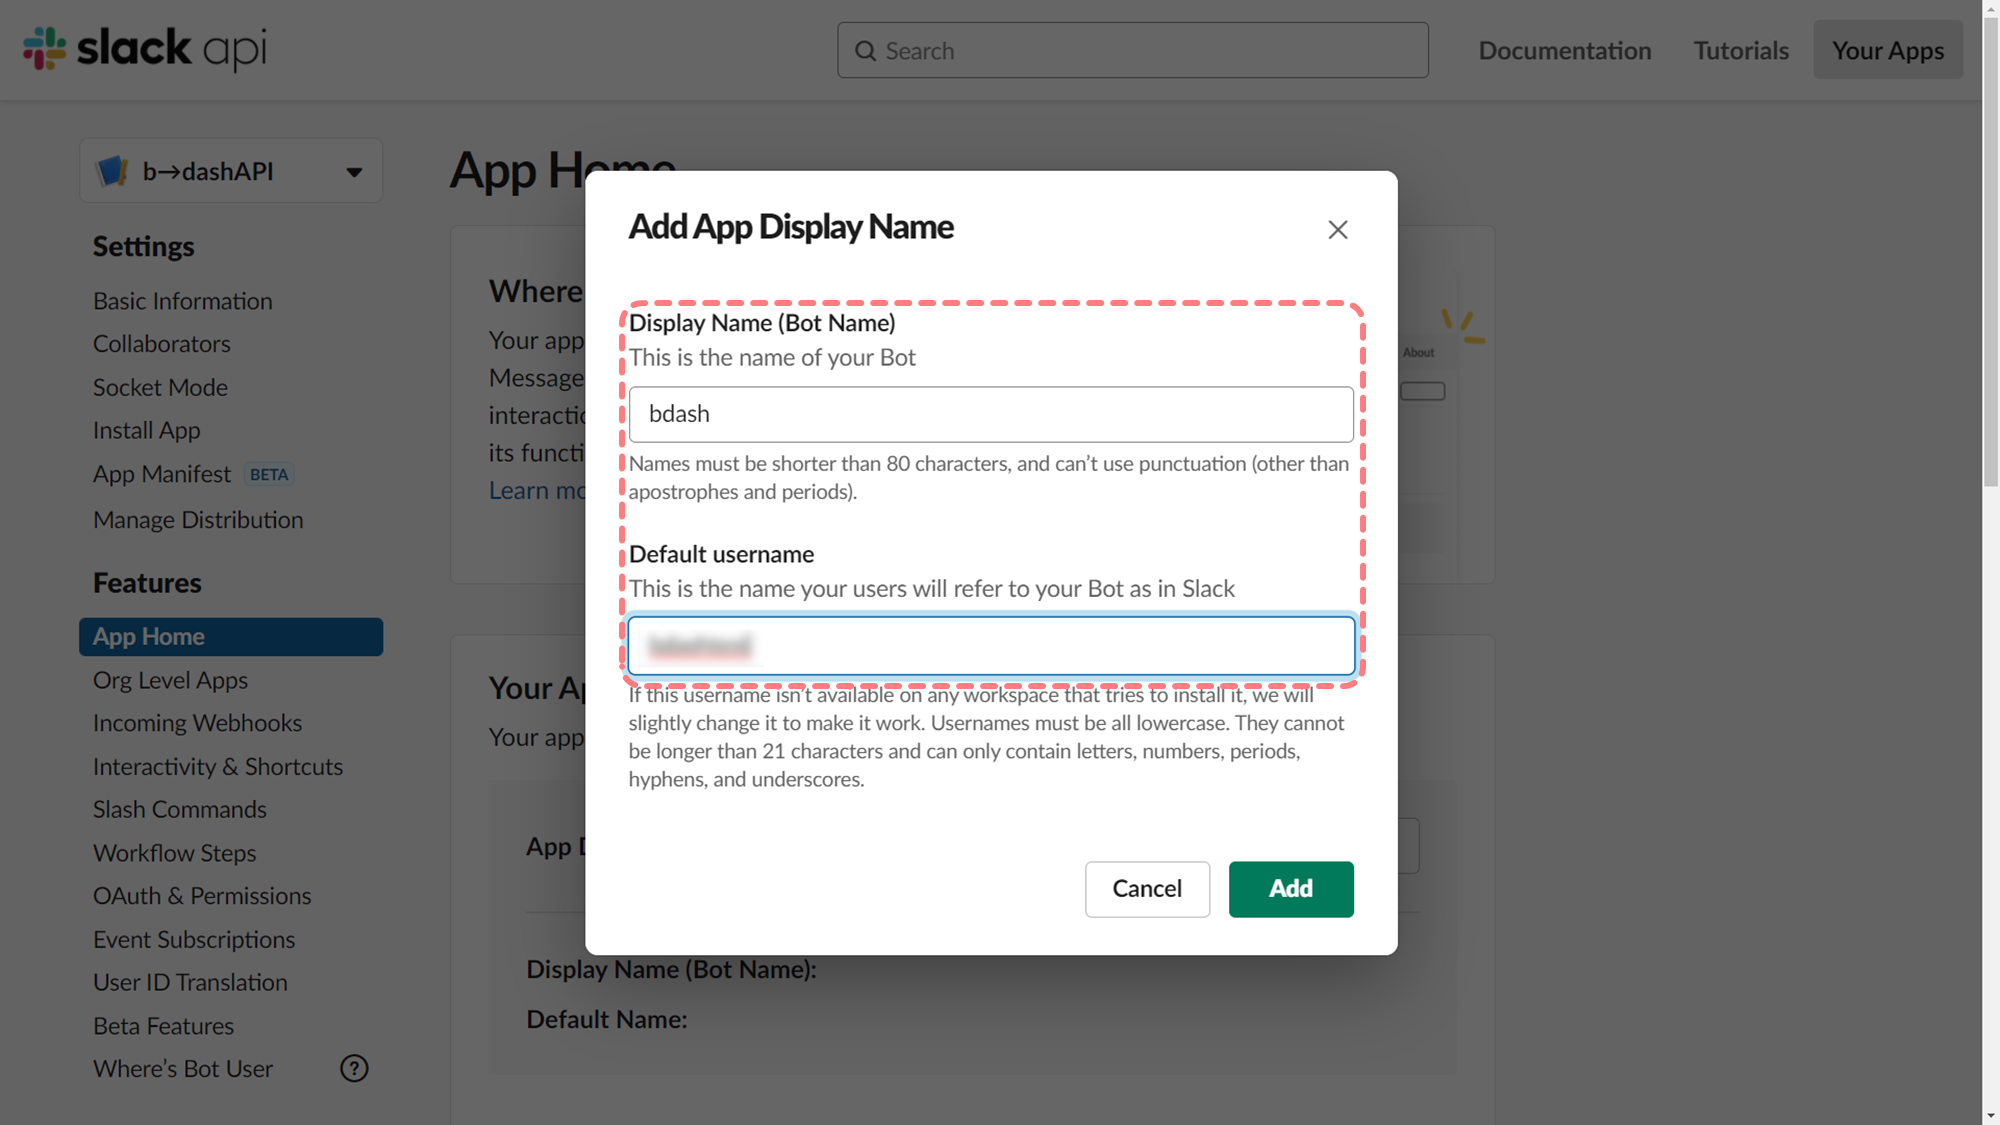Open Manage Distribution page
2000x1125 pixels.
198,520
